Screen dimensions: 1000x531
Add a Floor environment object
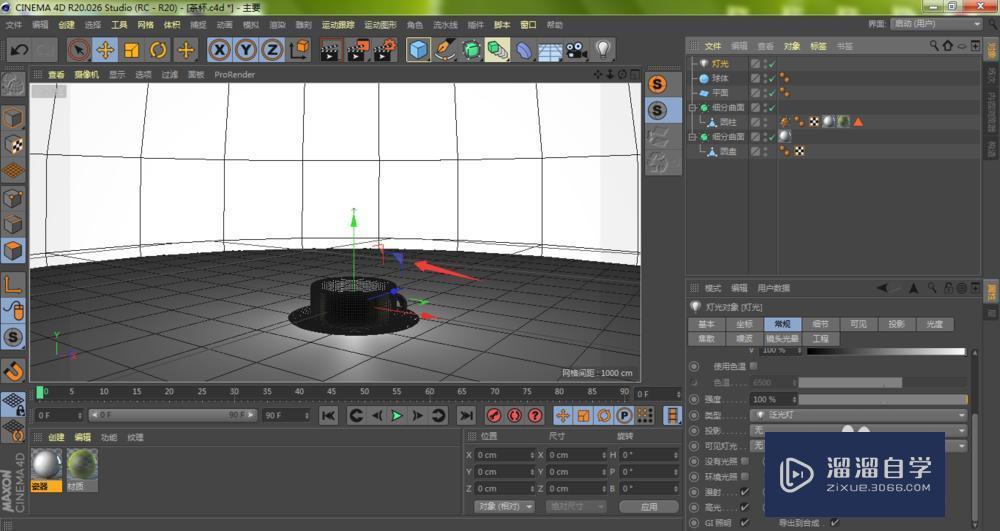550,50
